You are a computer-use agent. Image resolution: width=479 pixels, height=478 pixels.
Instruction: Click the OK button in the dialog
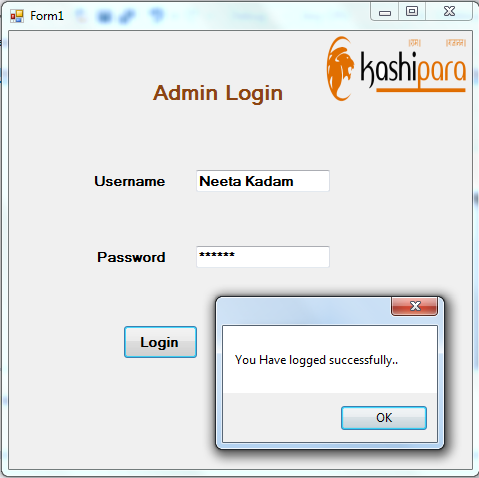[384, 418]
